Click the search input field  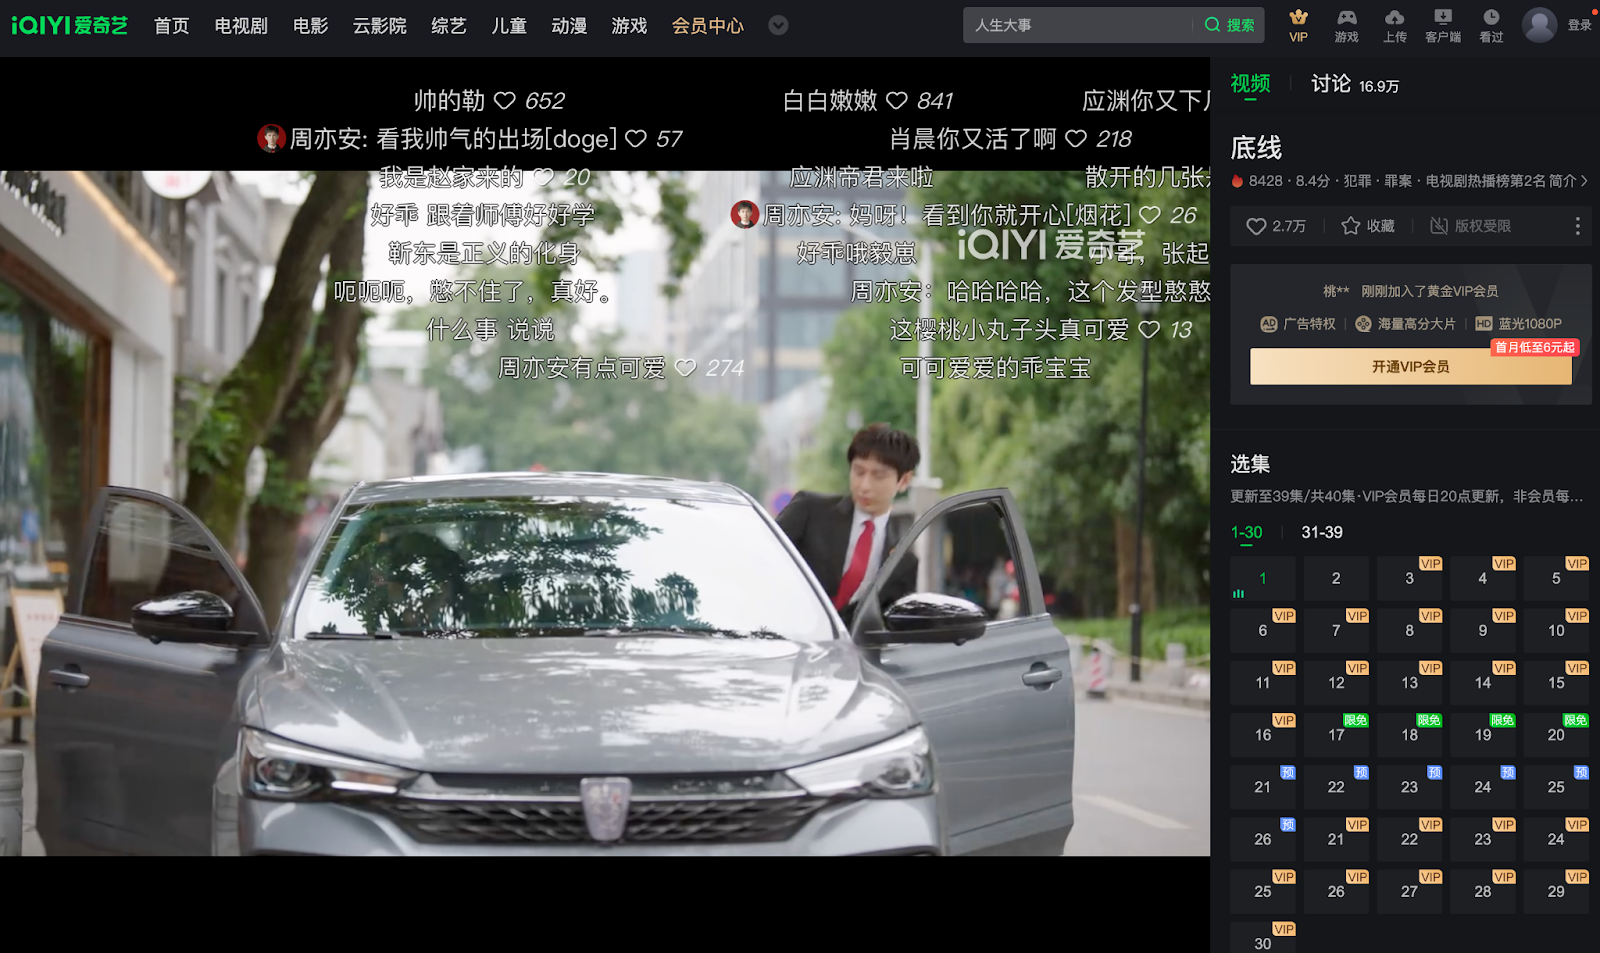click(x=1080, y=25)
